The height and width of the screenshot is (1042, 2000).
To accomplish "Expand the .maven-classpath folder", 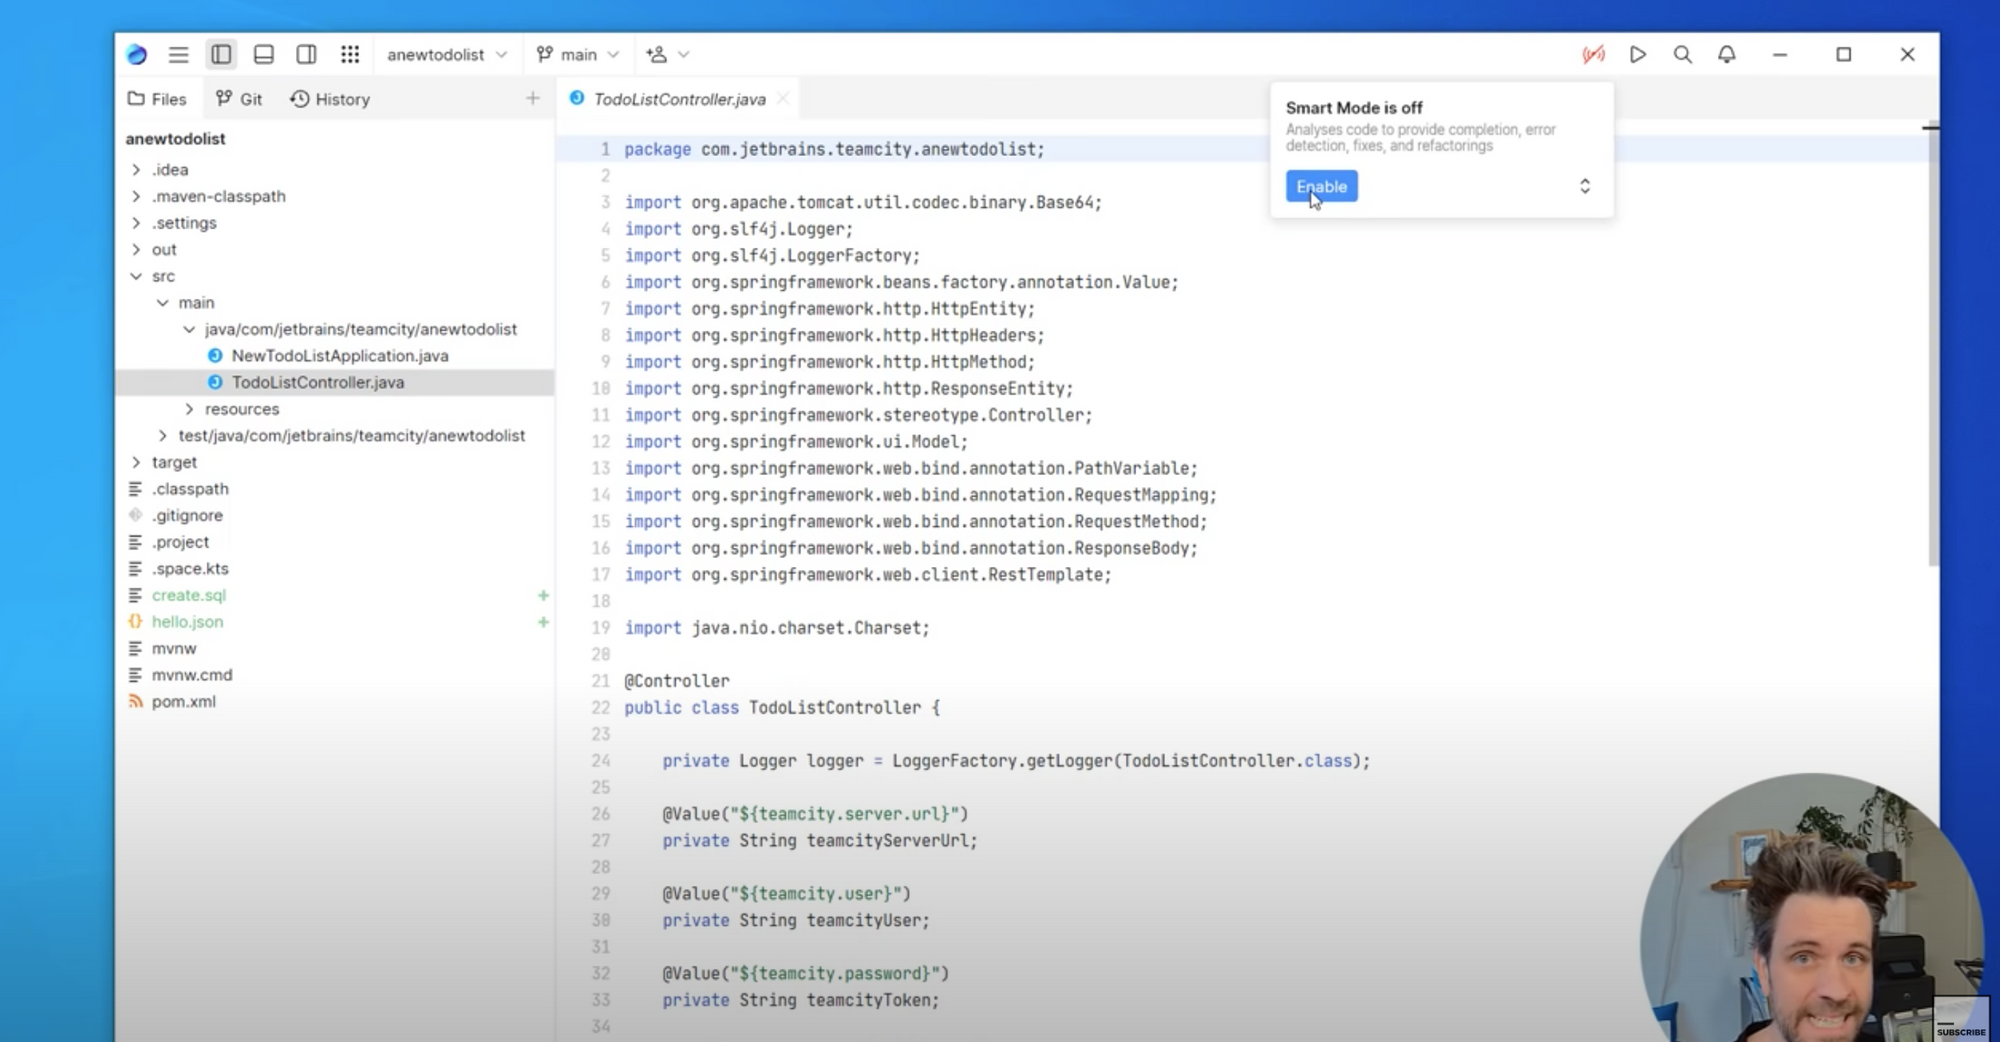I will coord(136,196).
